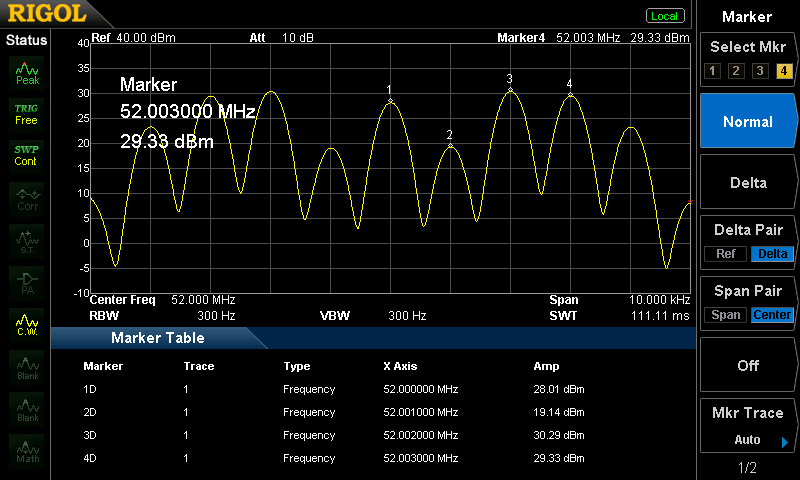Click the TRIG Free status icon
The width and height of the screenshot is (800, 480).
click(26, 113)
